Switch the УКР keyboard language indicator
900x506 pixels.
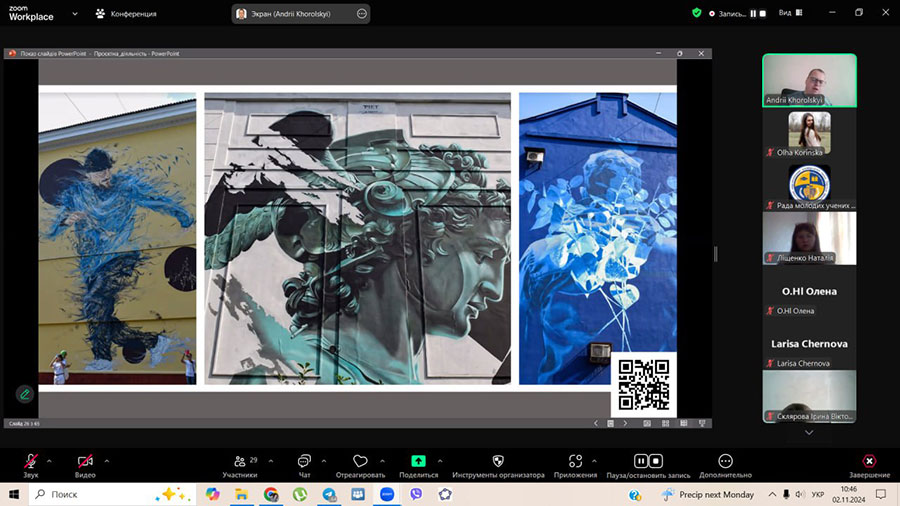coord(818,494)
